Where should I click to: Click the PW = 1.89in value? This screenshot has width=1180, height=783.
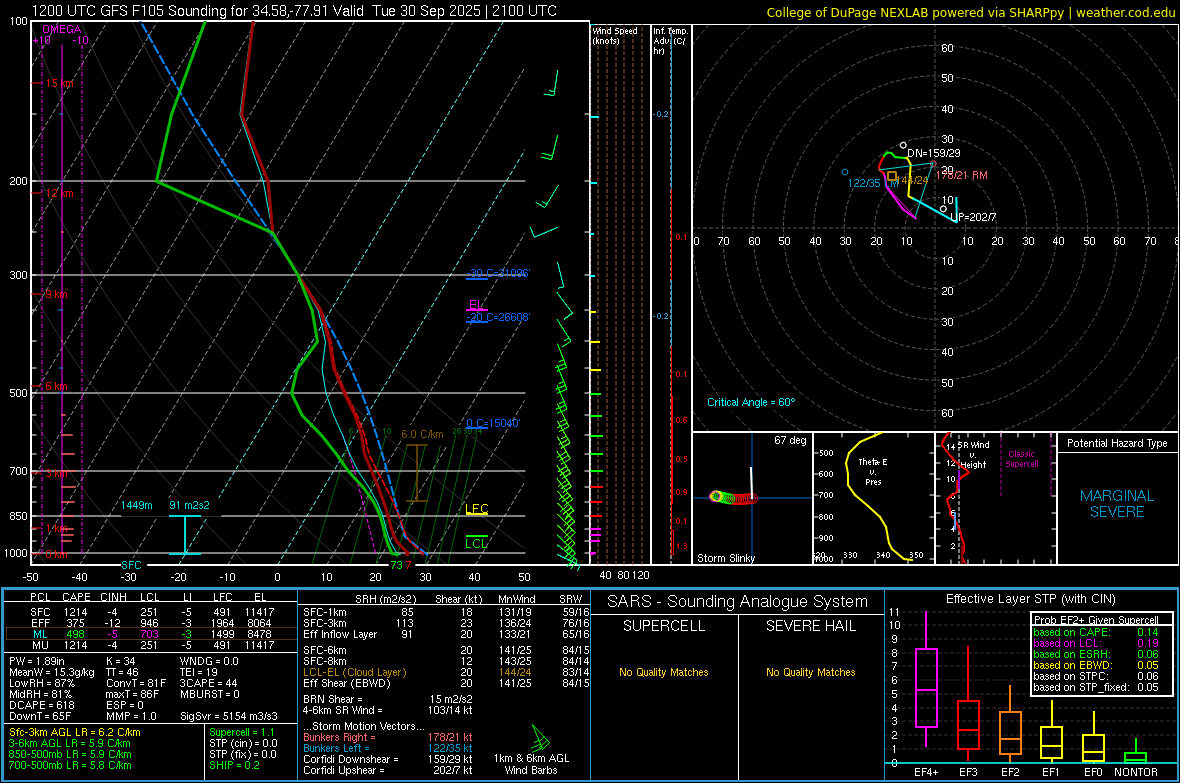click(37, 661)
